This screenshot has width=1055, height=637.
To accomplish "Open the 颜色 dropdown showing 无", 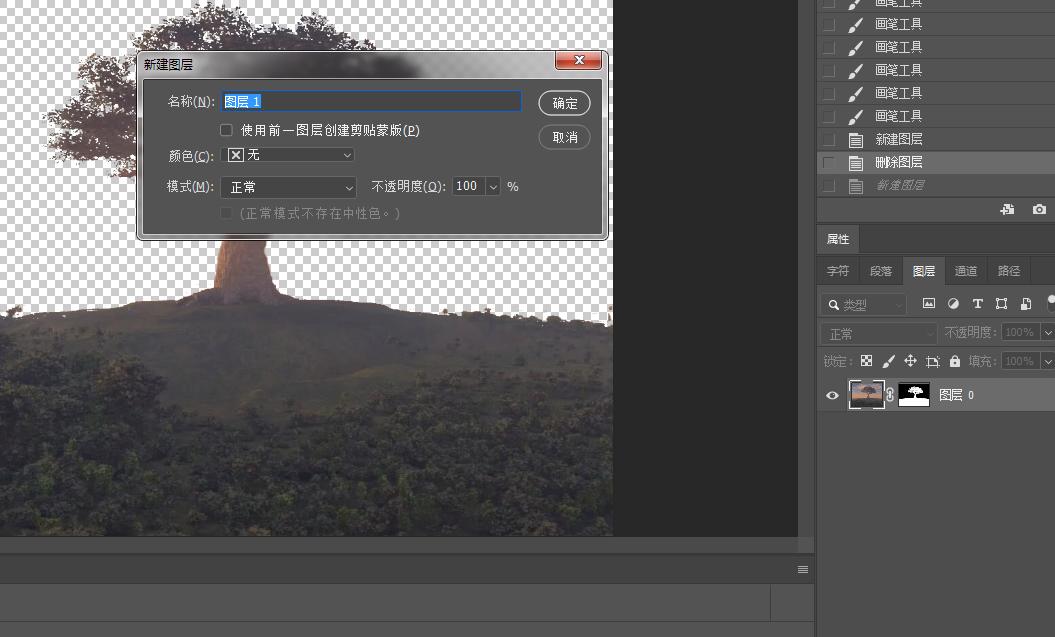I will (x=288, y=155).
